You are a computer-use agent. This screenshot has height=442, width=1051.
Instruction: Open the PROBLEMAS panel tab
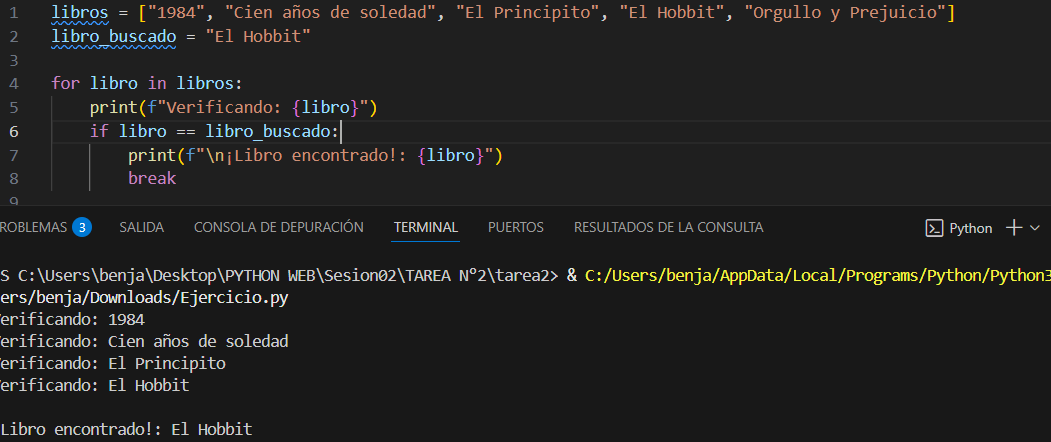click(x=34, y=227)
